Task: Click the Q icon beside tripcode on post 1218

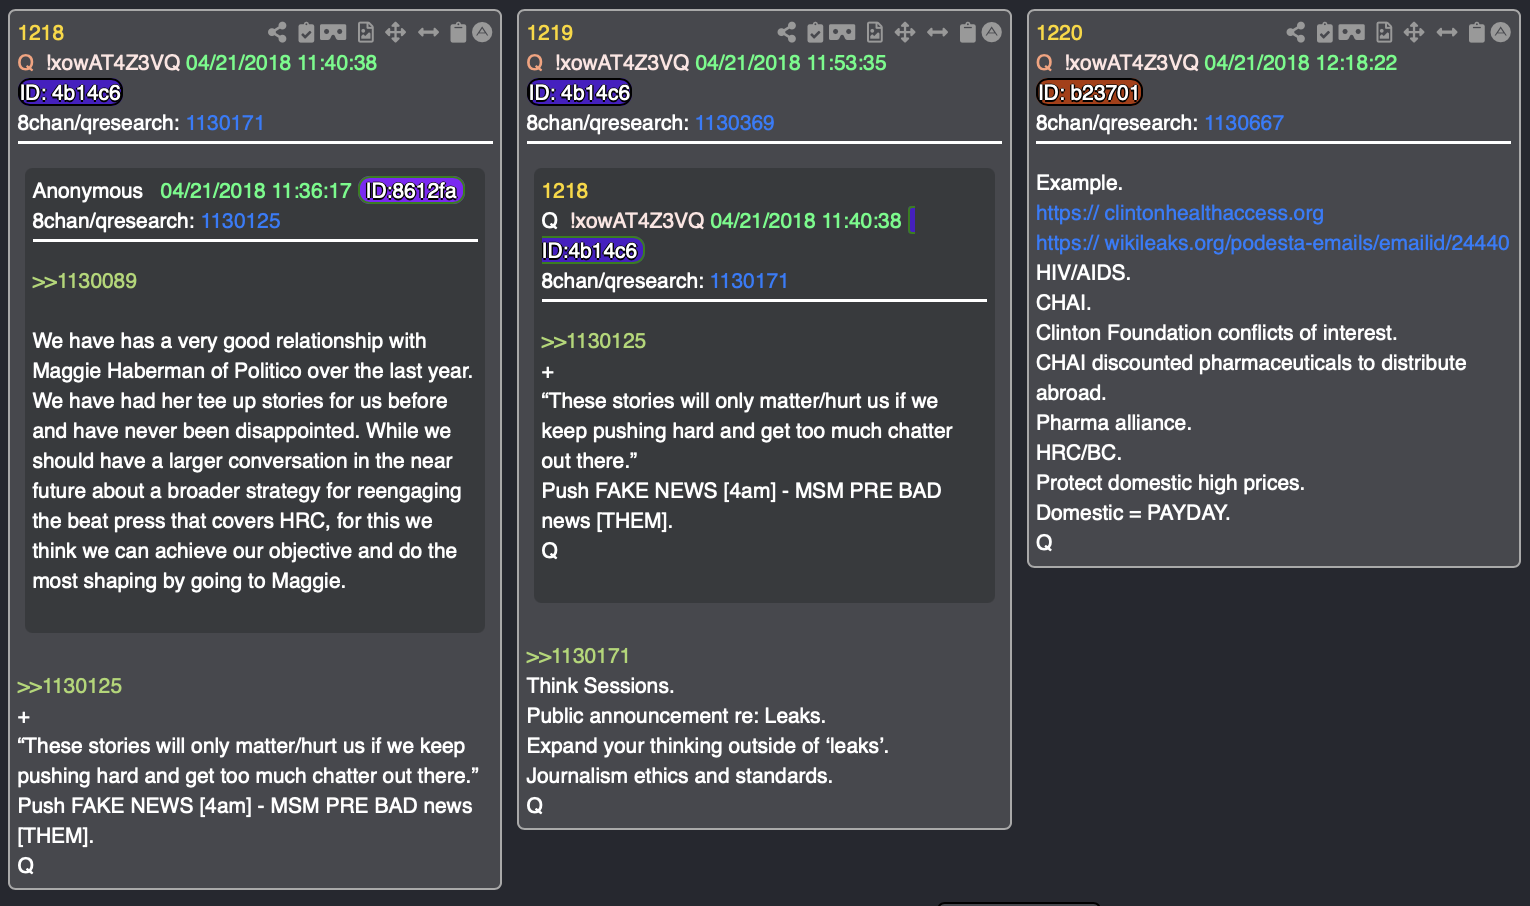Action: click(26, 63)
